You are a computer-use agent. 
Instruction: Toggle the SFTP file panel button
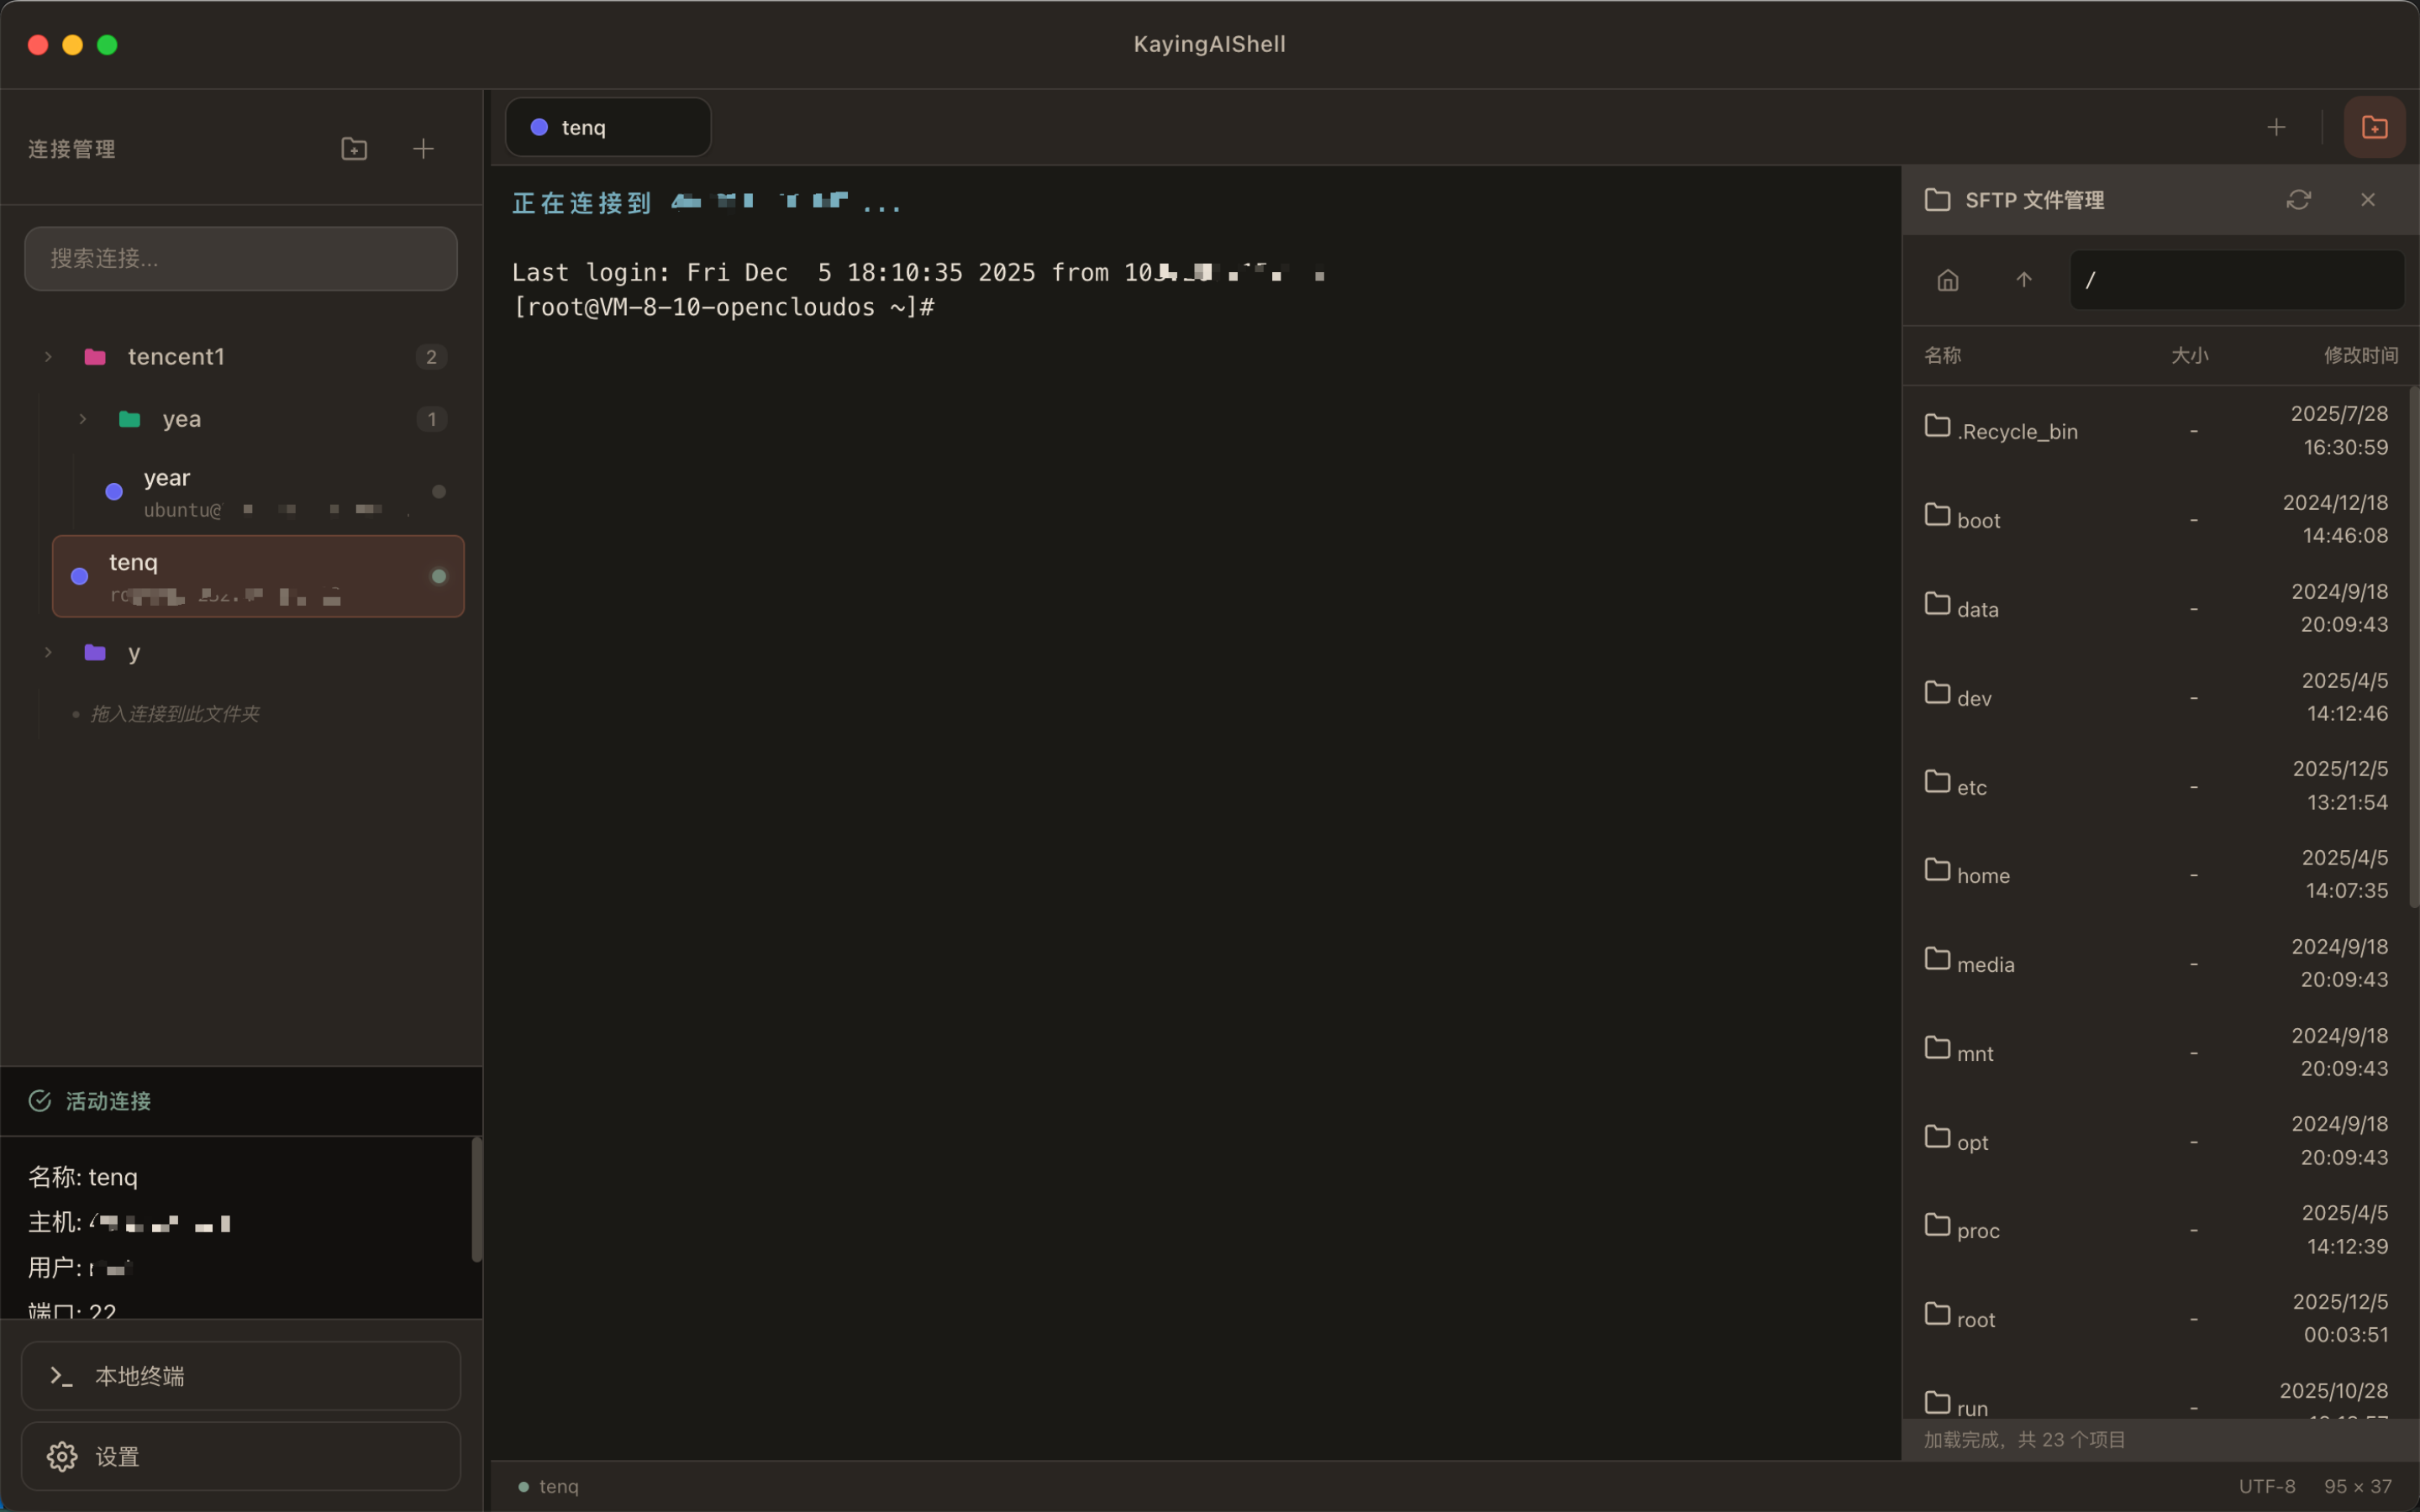click(2374, 127)
